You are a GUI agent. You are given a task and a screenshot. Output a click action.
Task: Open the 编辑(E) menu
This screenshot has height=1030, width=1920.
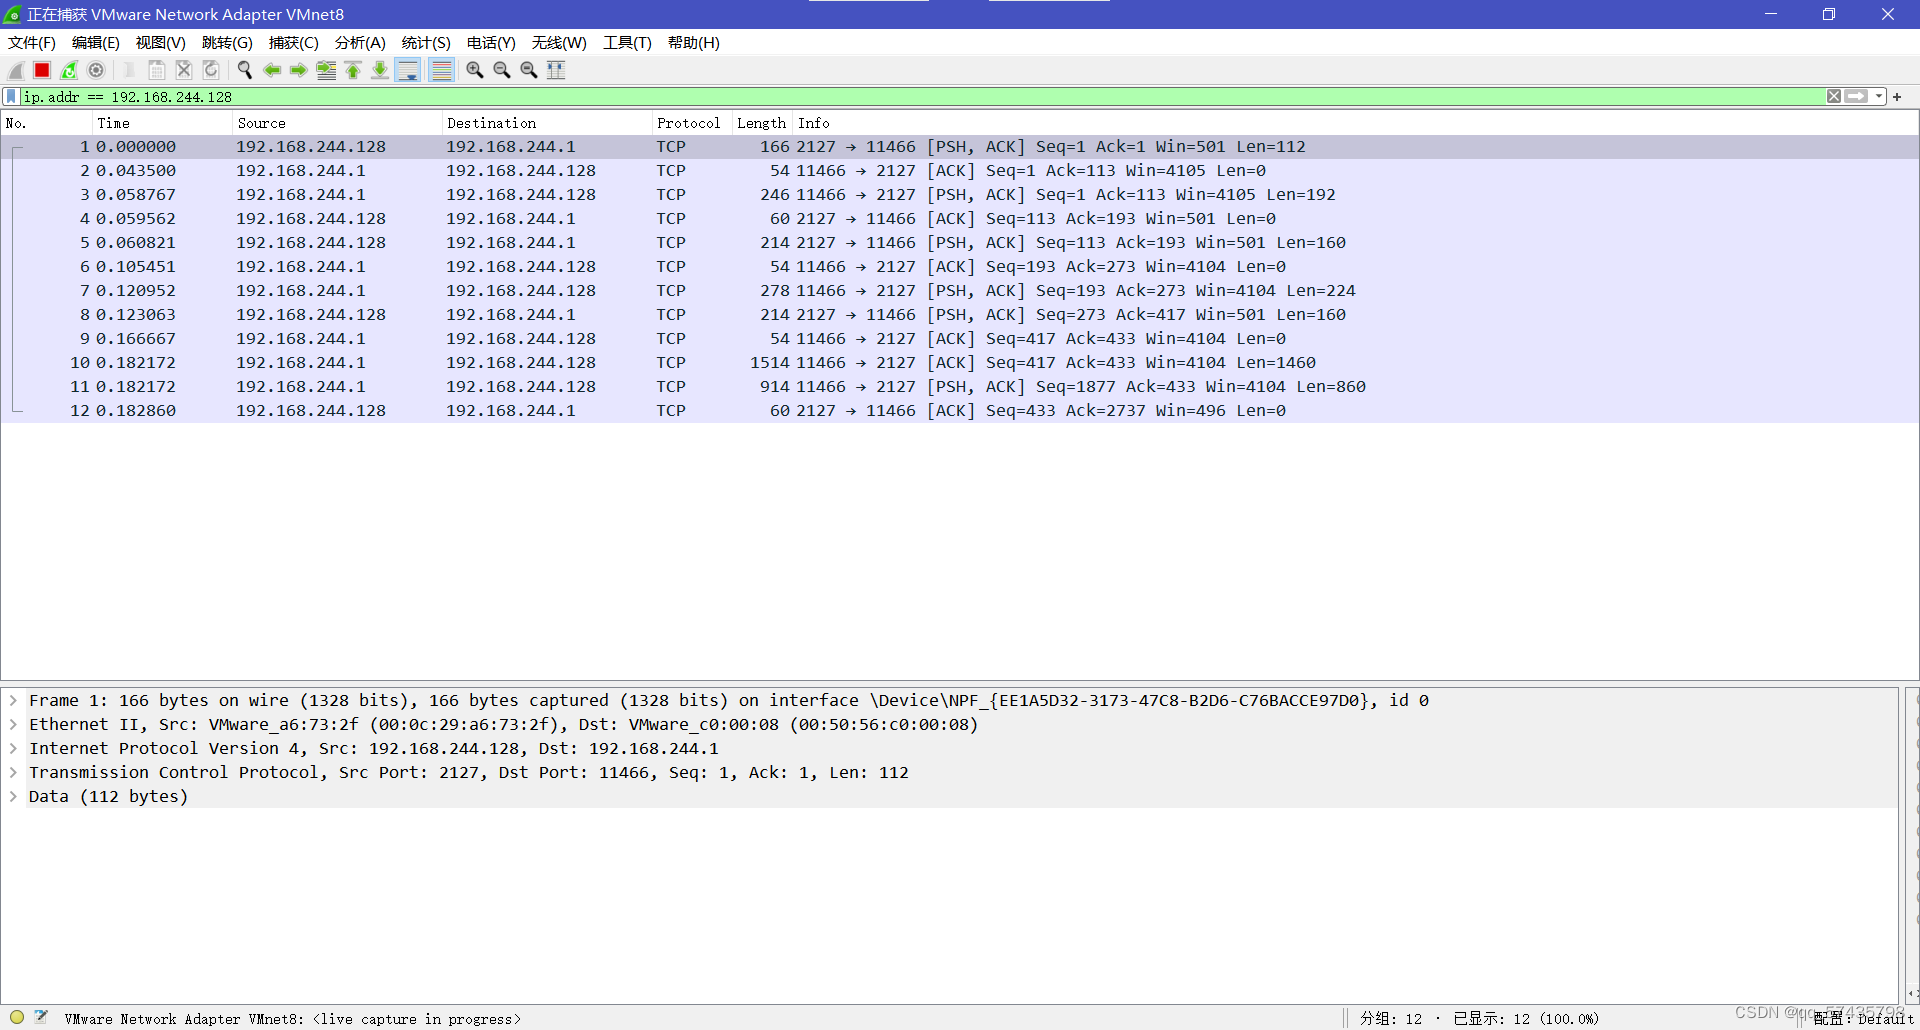(x=96, y=43)
